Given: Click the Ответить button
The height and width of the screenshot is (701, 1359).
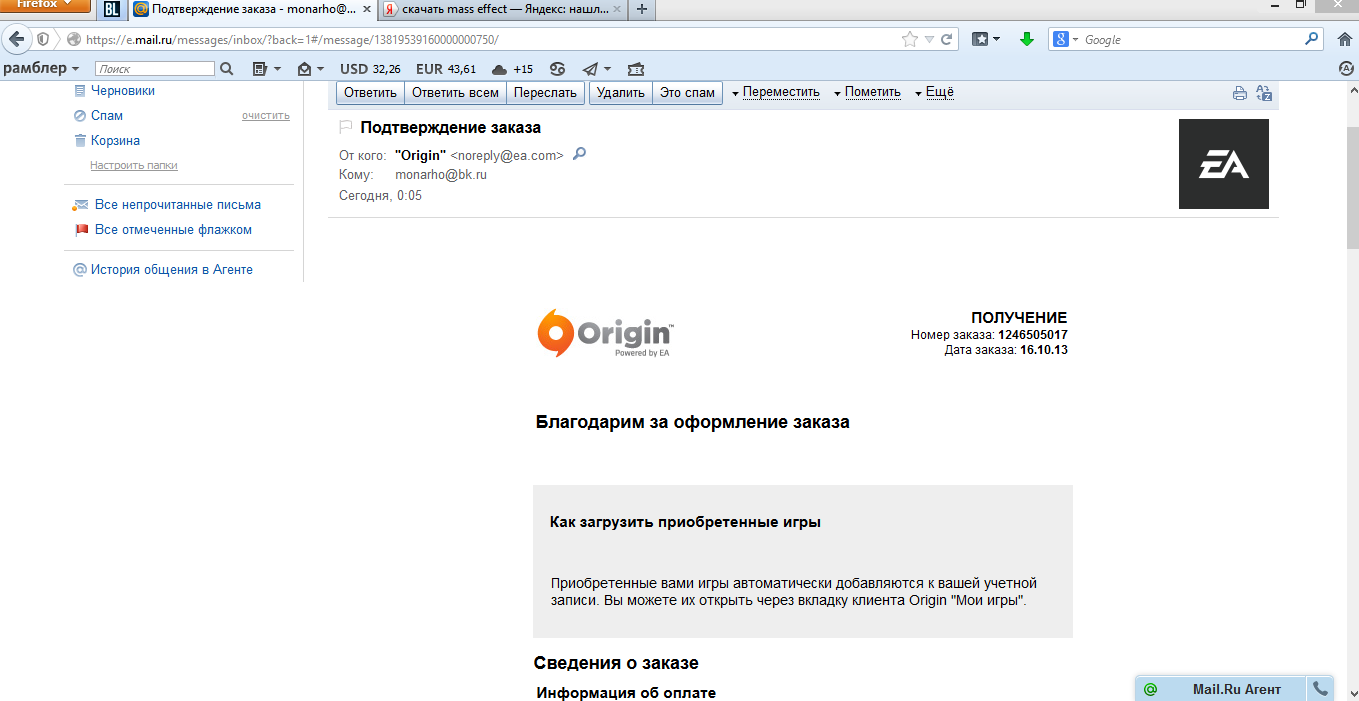Looking at the screenshot, I should pos(370,93).
